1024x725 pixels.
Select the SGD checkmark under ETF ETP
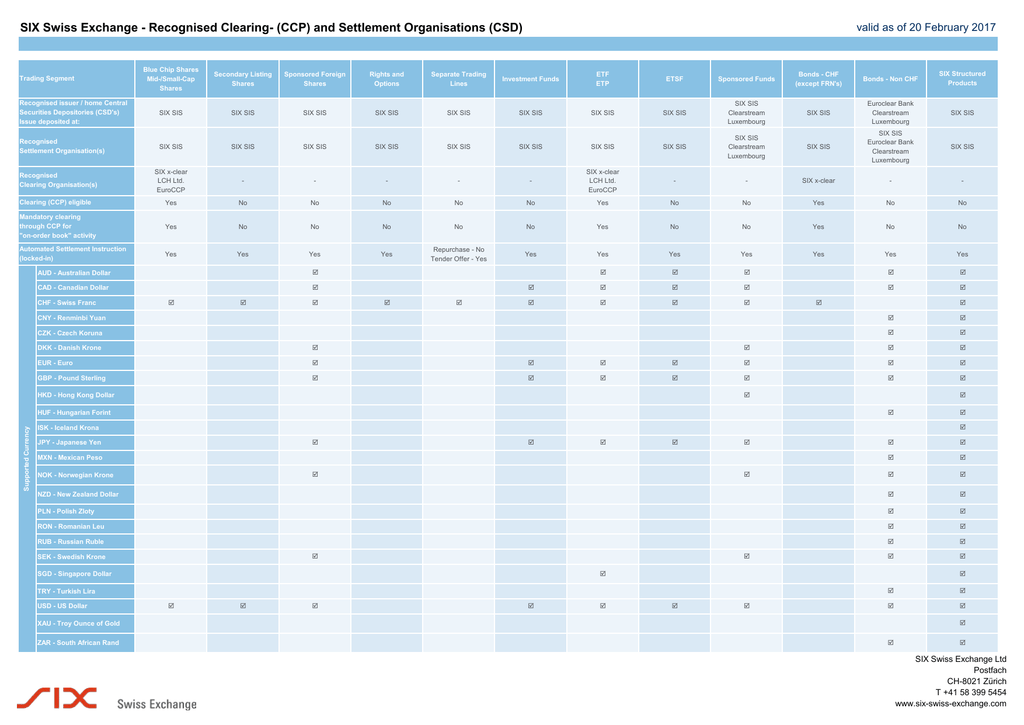click(603, 573)
